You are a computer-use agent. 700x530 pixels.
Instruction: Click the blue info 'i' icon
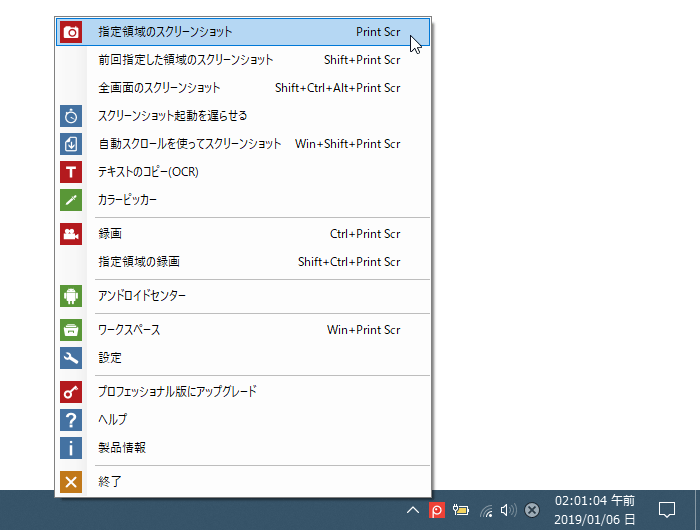[x=71, y=448]
